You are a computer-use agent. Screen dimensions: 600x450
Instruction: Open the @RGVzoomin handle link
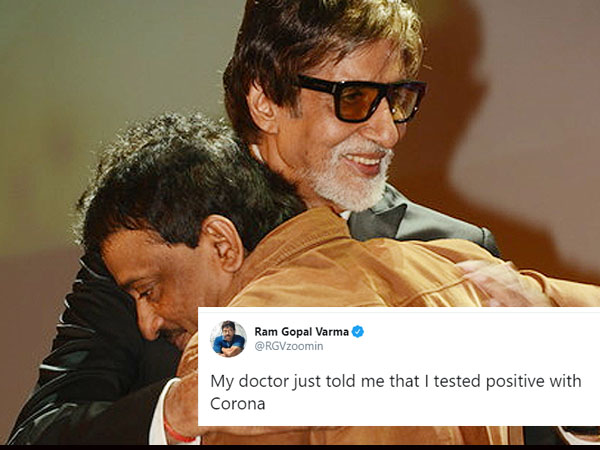pos(289,346)
